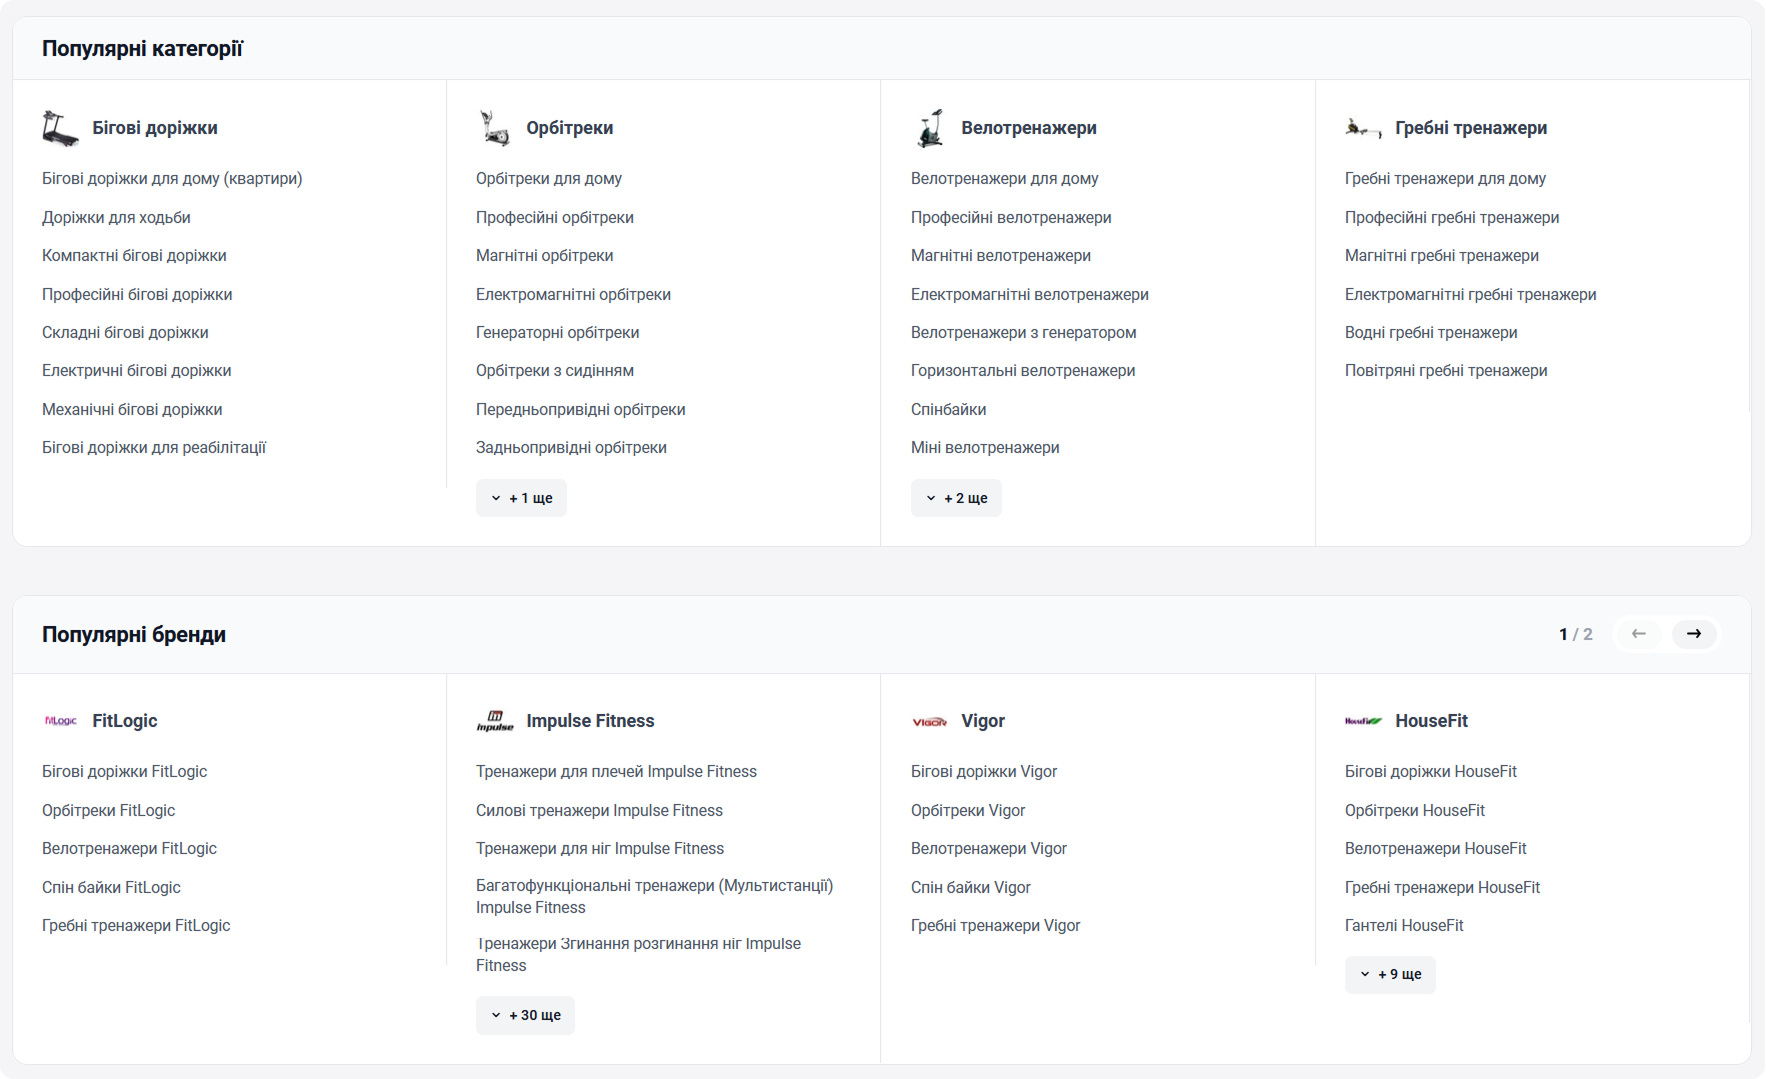1766x1079 pixels.
Task: Open the Vigor brand heading
Action: click(x=983, y=721)
